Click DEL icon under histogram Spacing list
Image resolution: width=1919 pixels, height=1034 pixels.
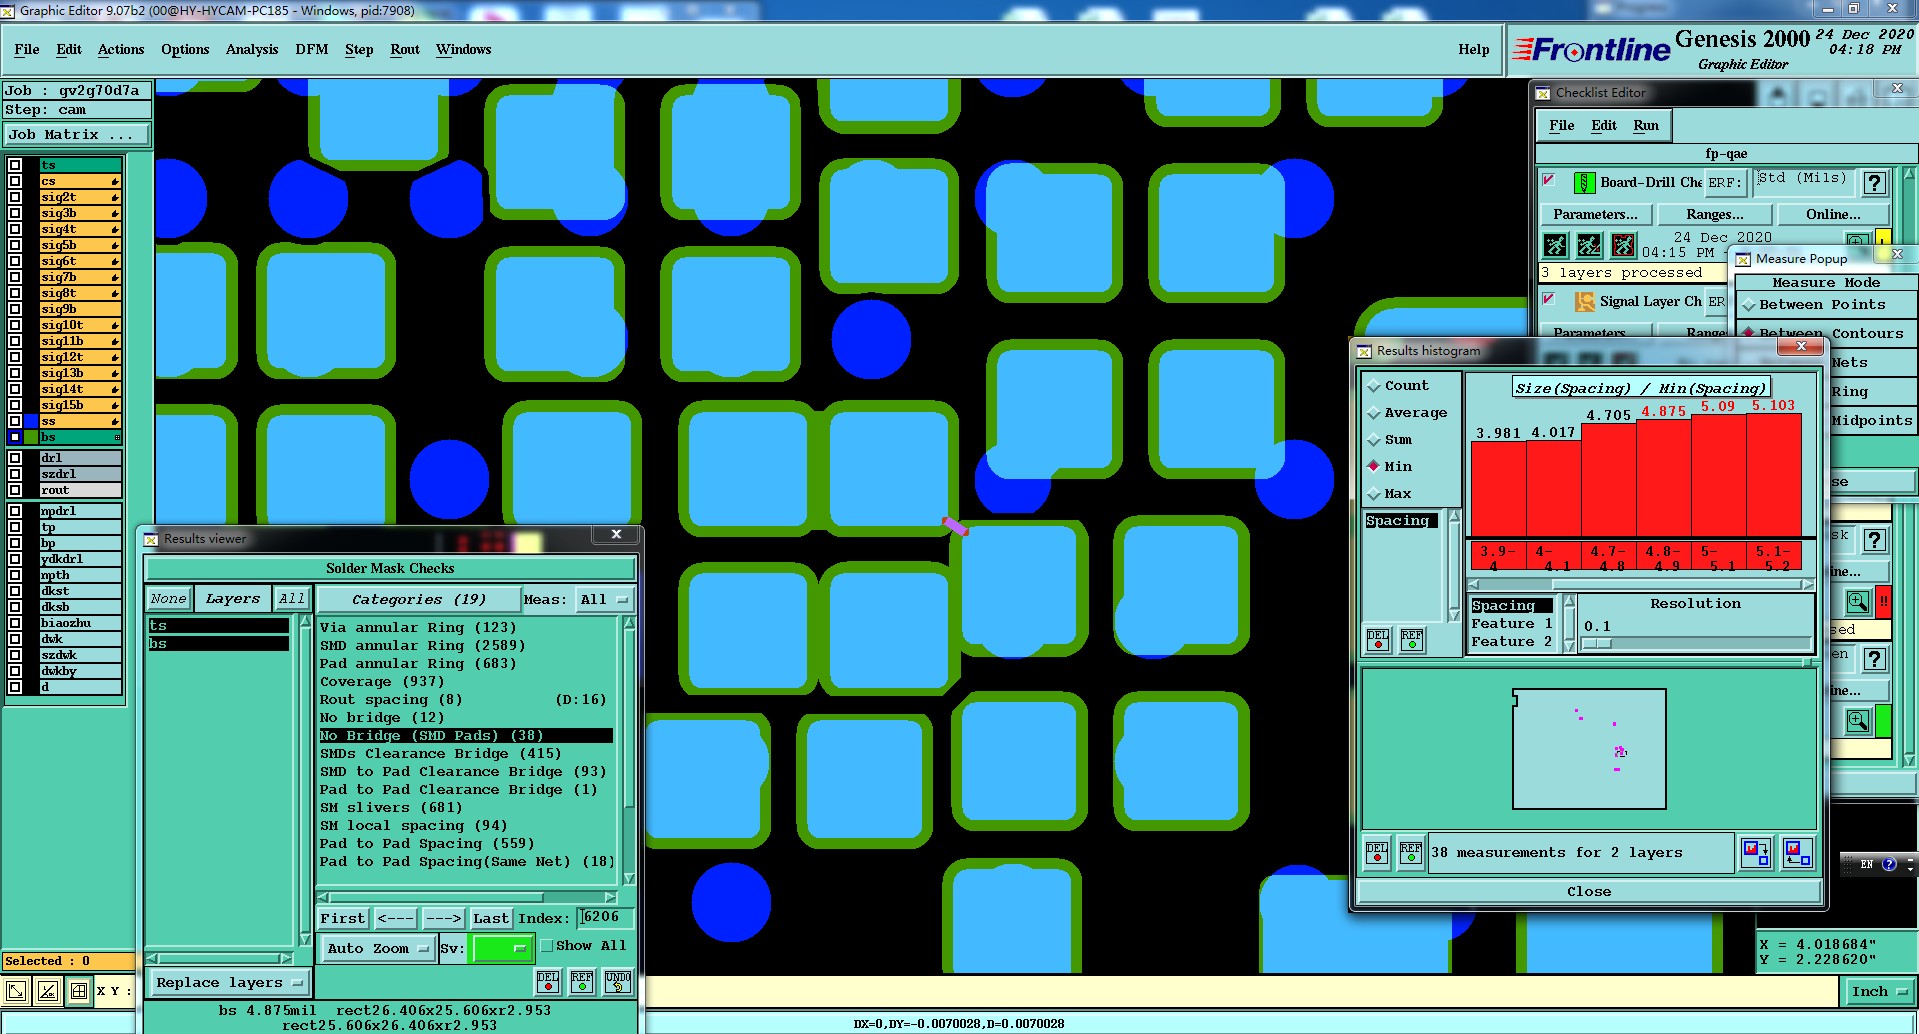1378,639
